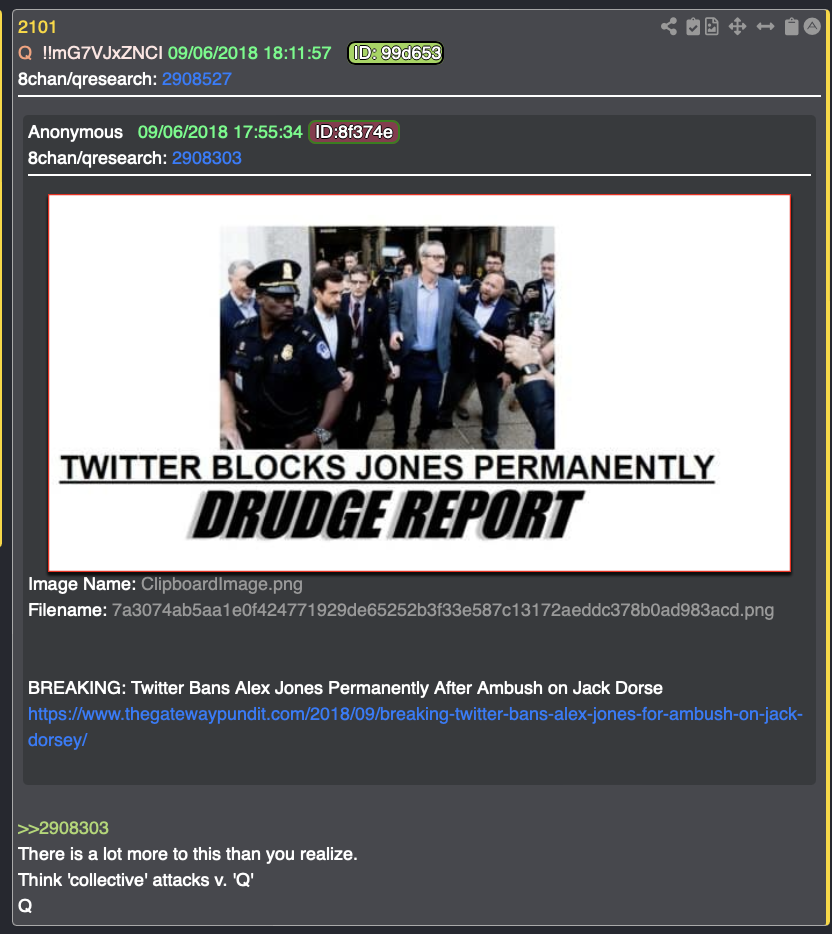Click the long hash png filename

tap(443, 610)
